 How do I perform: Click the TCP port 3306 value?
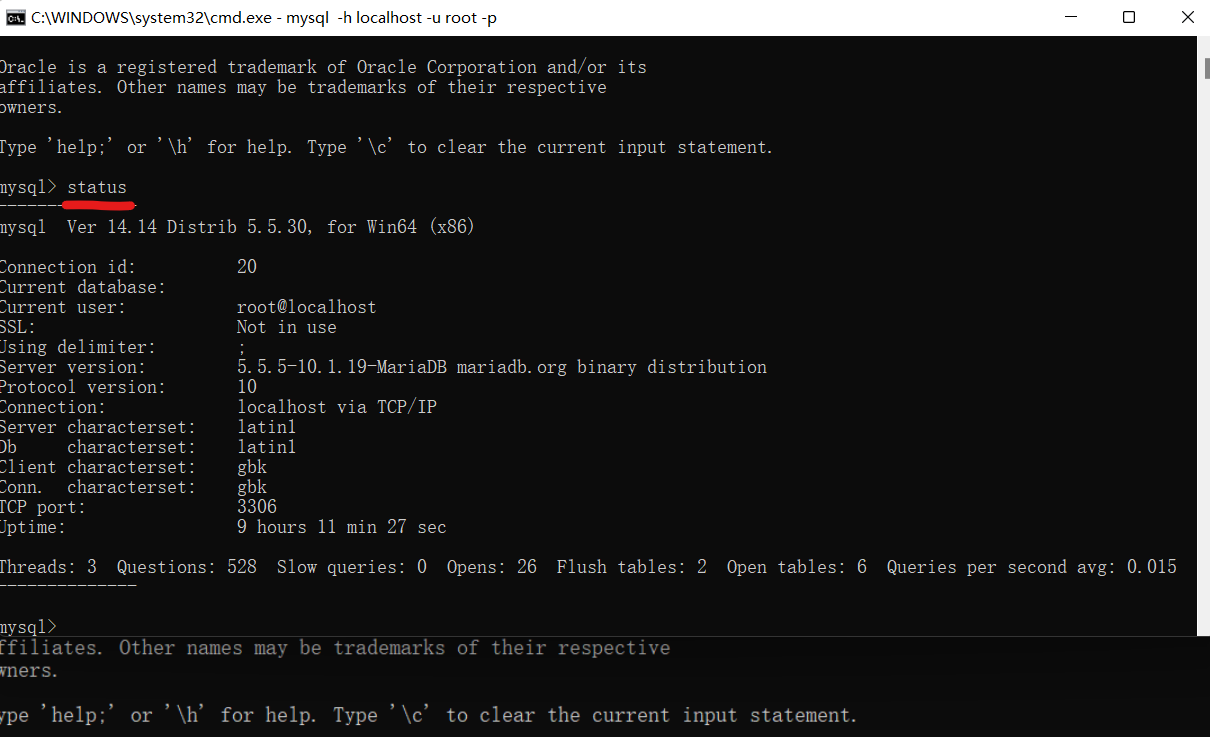point(257,507)
